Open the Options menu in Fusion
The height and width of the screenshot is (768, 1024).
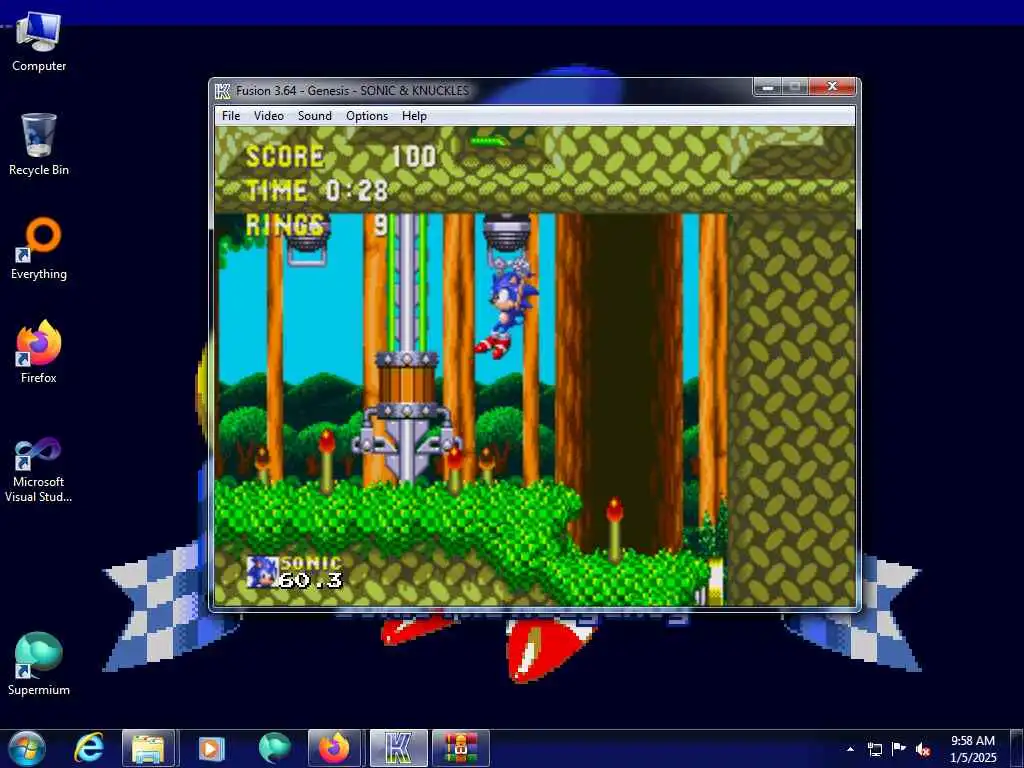click(367, 116)
